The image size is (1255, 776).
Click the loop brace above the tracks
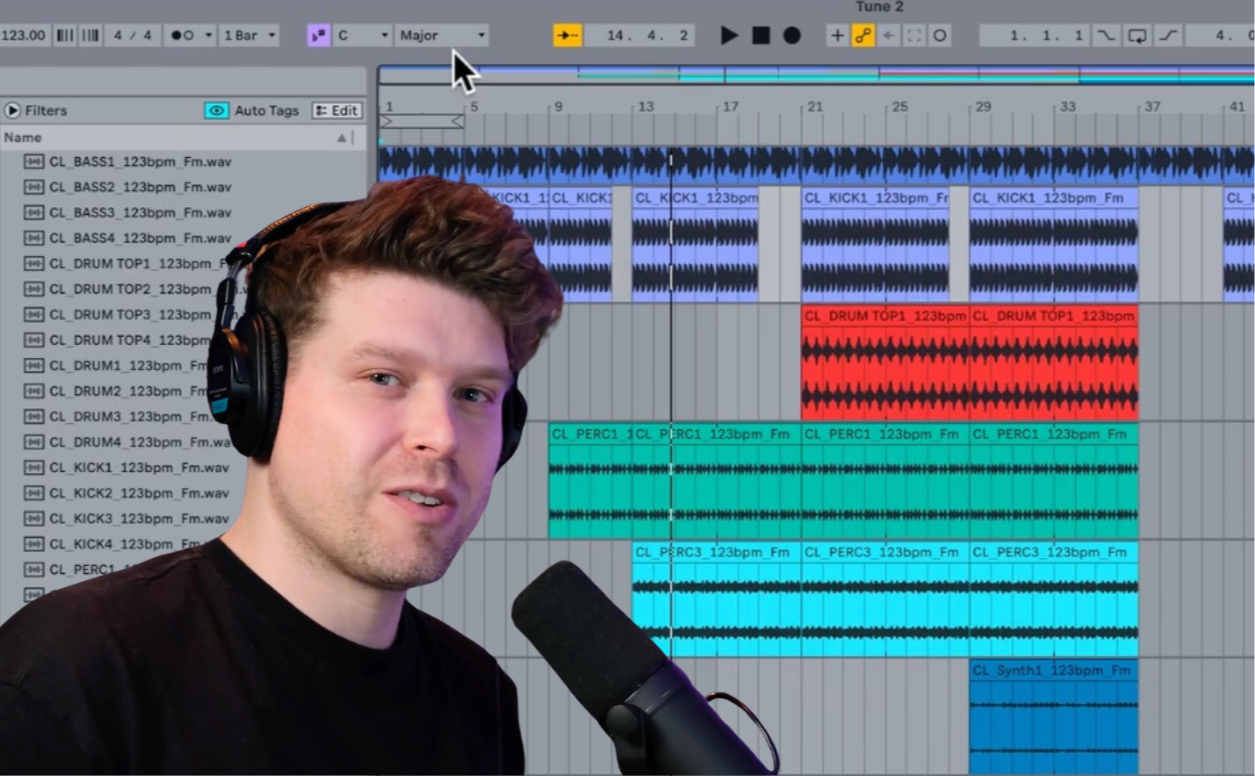(422, 121)
